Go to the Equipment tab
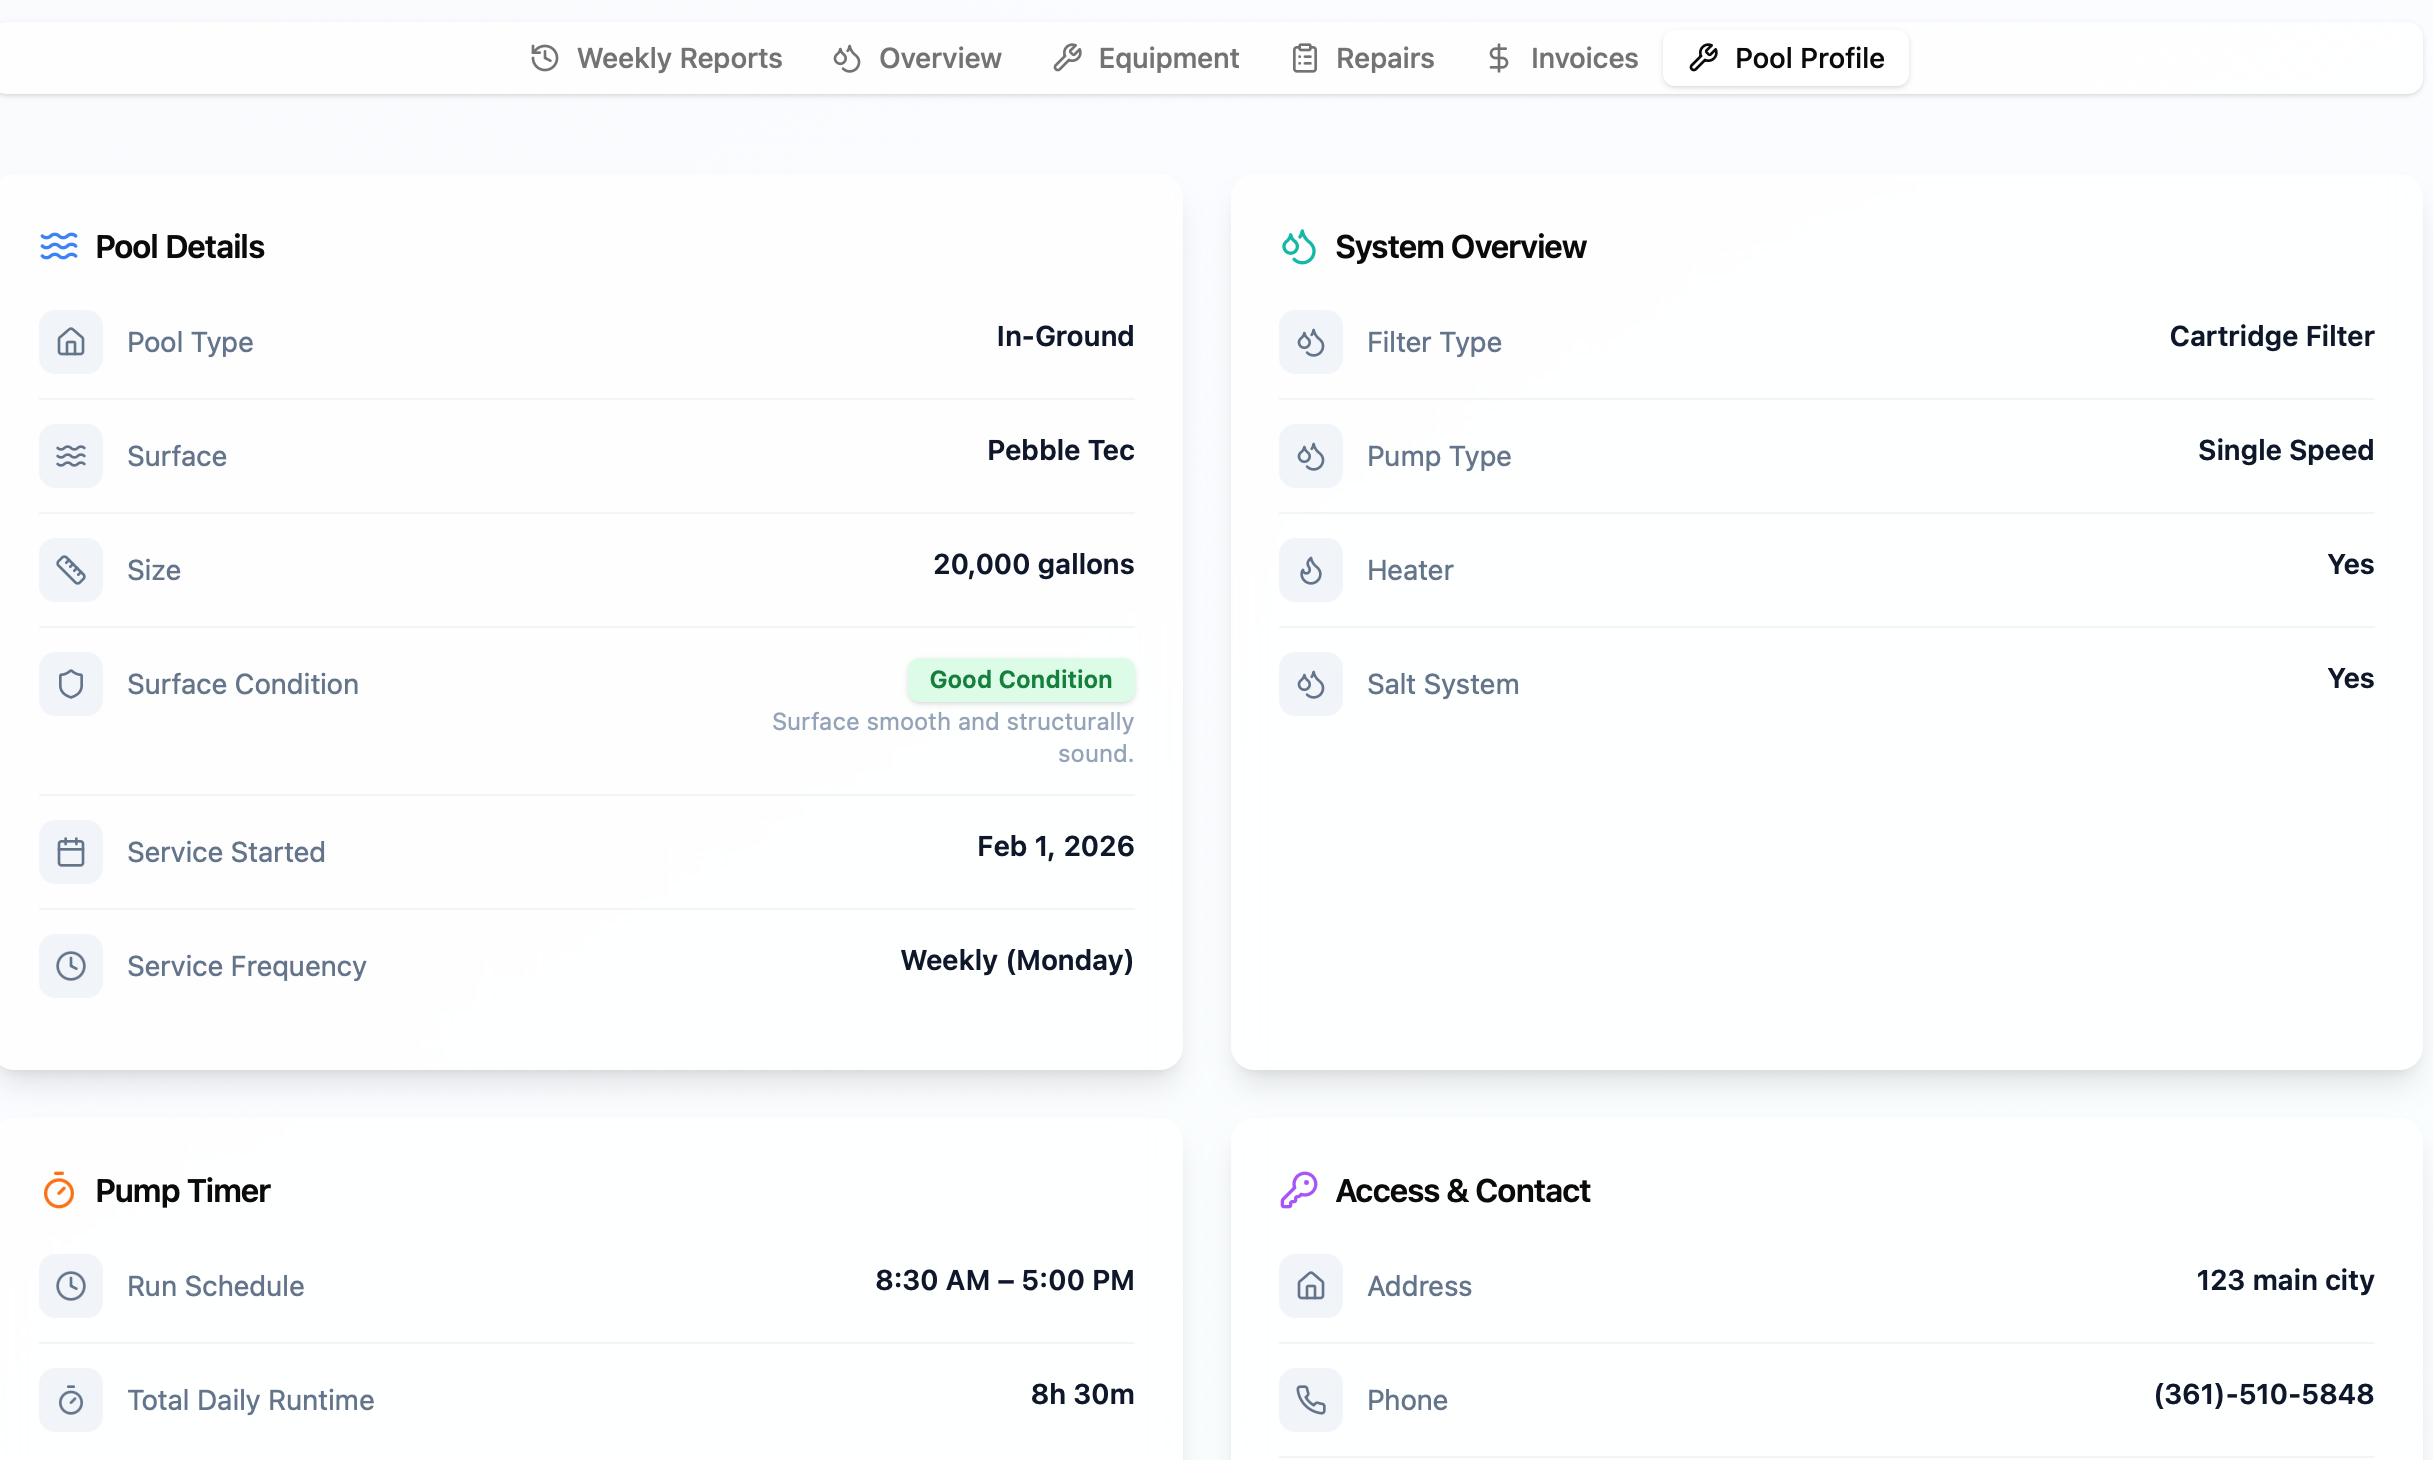The height and width of the screenshot is (1460, 2433). [1146, 58]
